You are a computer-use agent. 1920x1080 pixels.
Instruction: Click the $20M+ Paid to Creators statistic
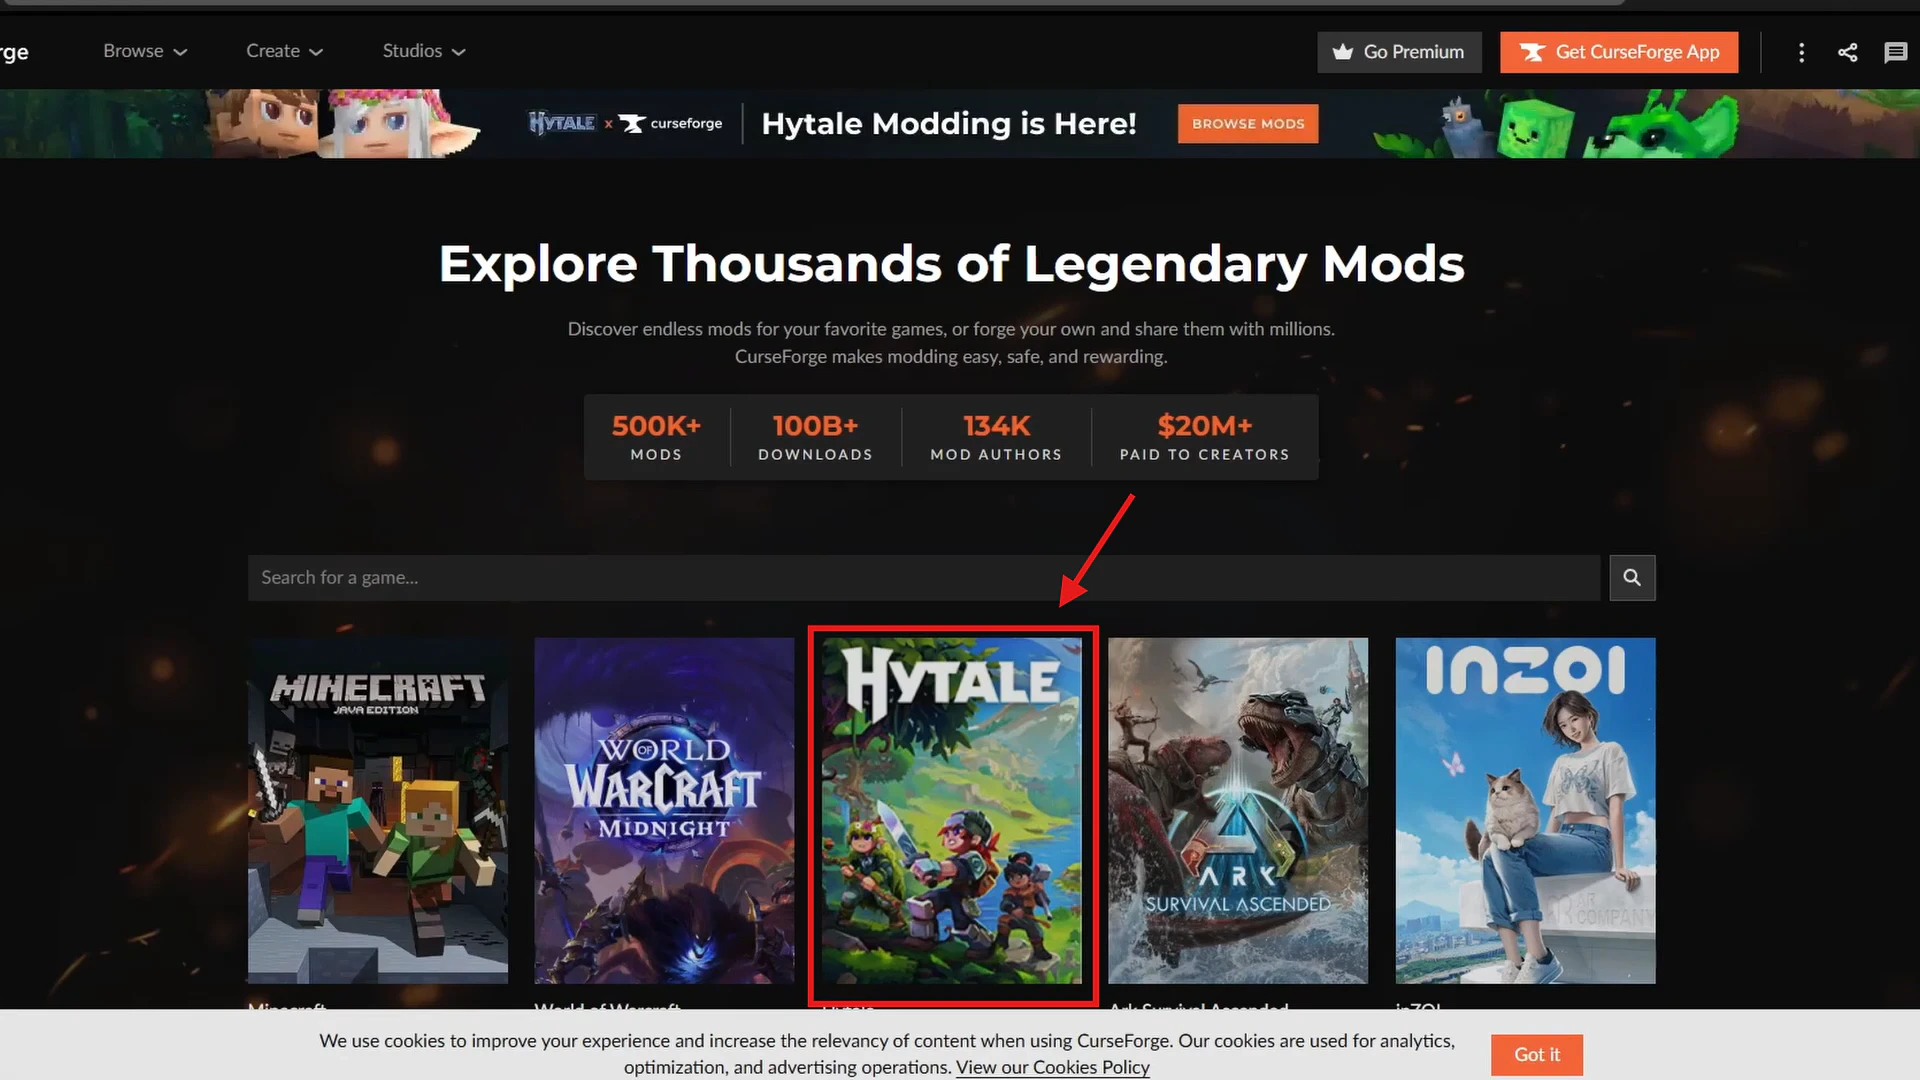pyautogui.click(x=1205, y=438)
